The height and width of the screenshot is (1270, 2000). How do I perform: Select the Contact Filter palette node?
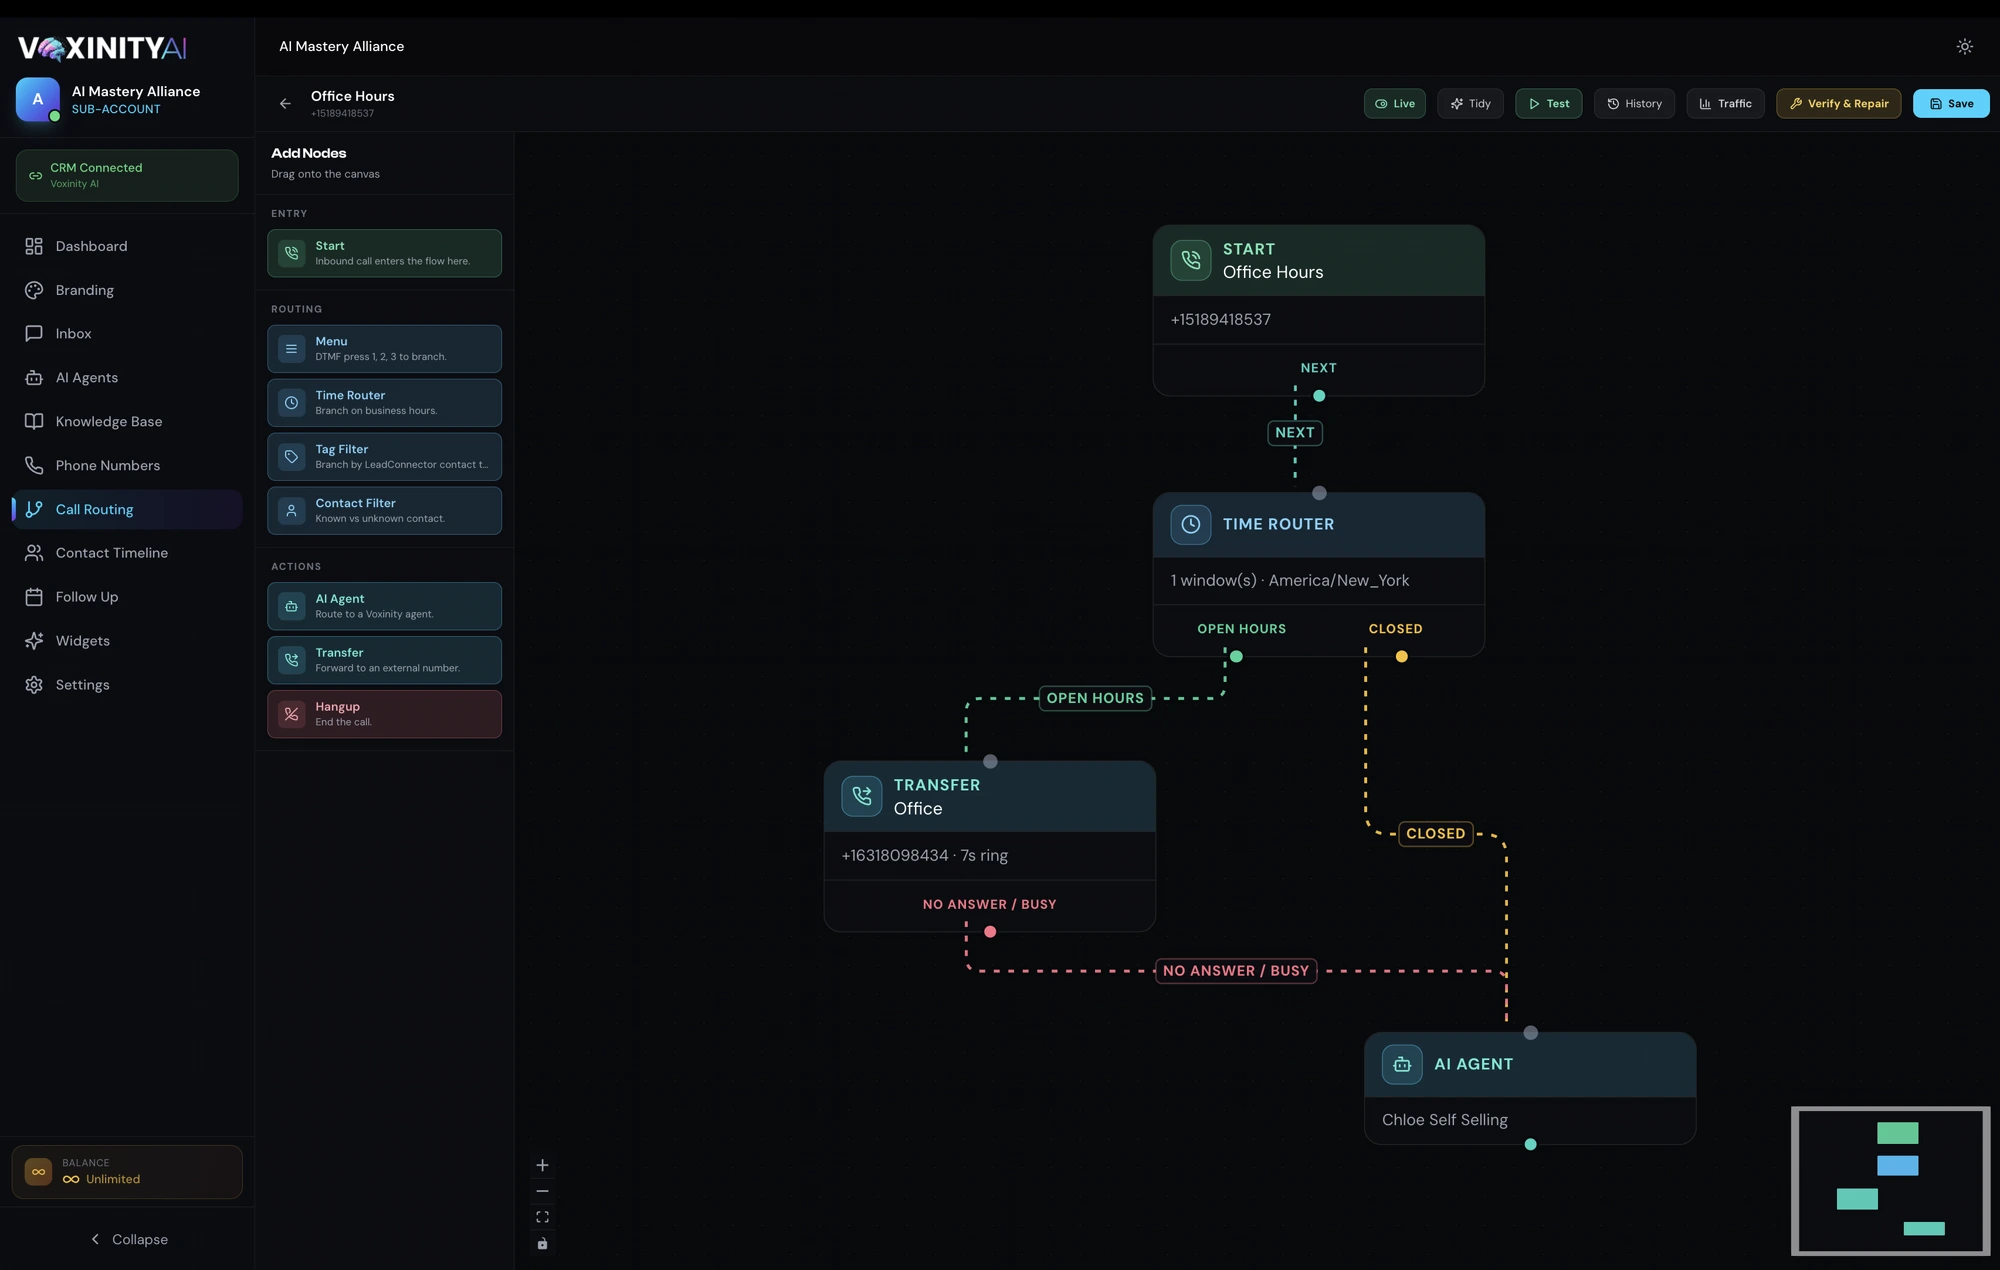click(384, 511)
